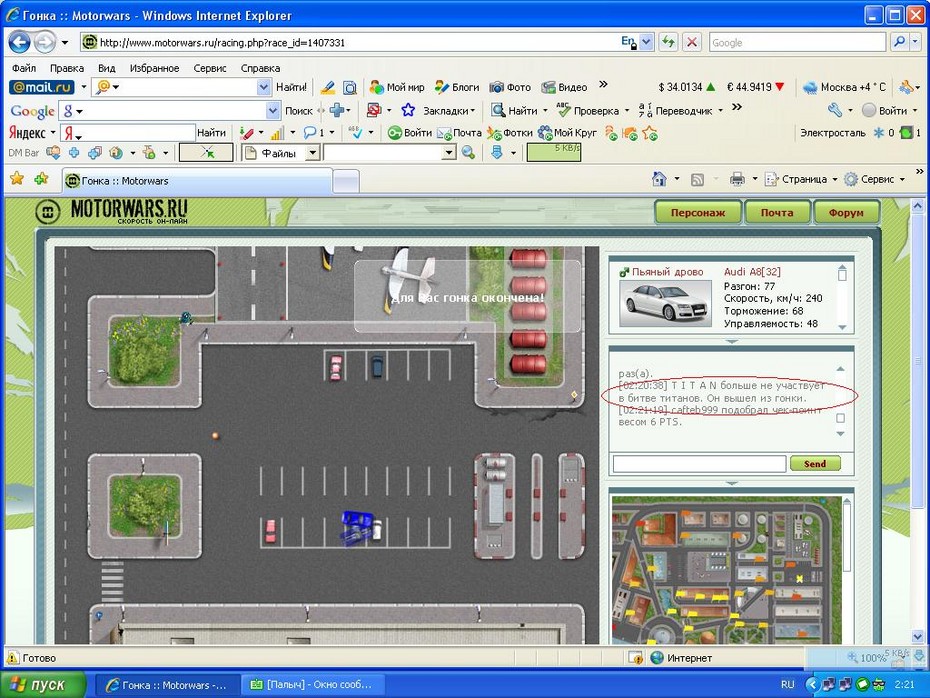
Task: Open Yandex Мой Круг on toolbar
Action: [x=566, y=133]
